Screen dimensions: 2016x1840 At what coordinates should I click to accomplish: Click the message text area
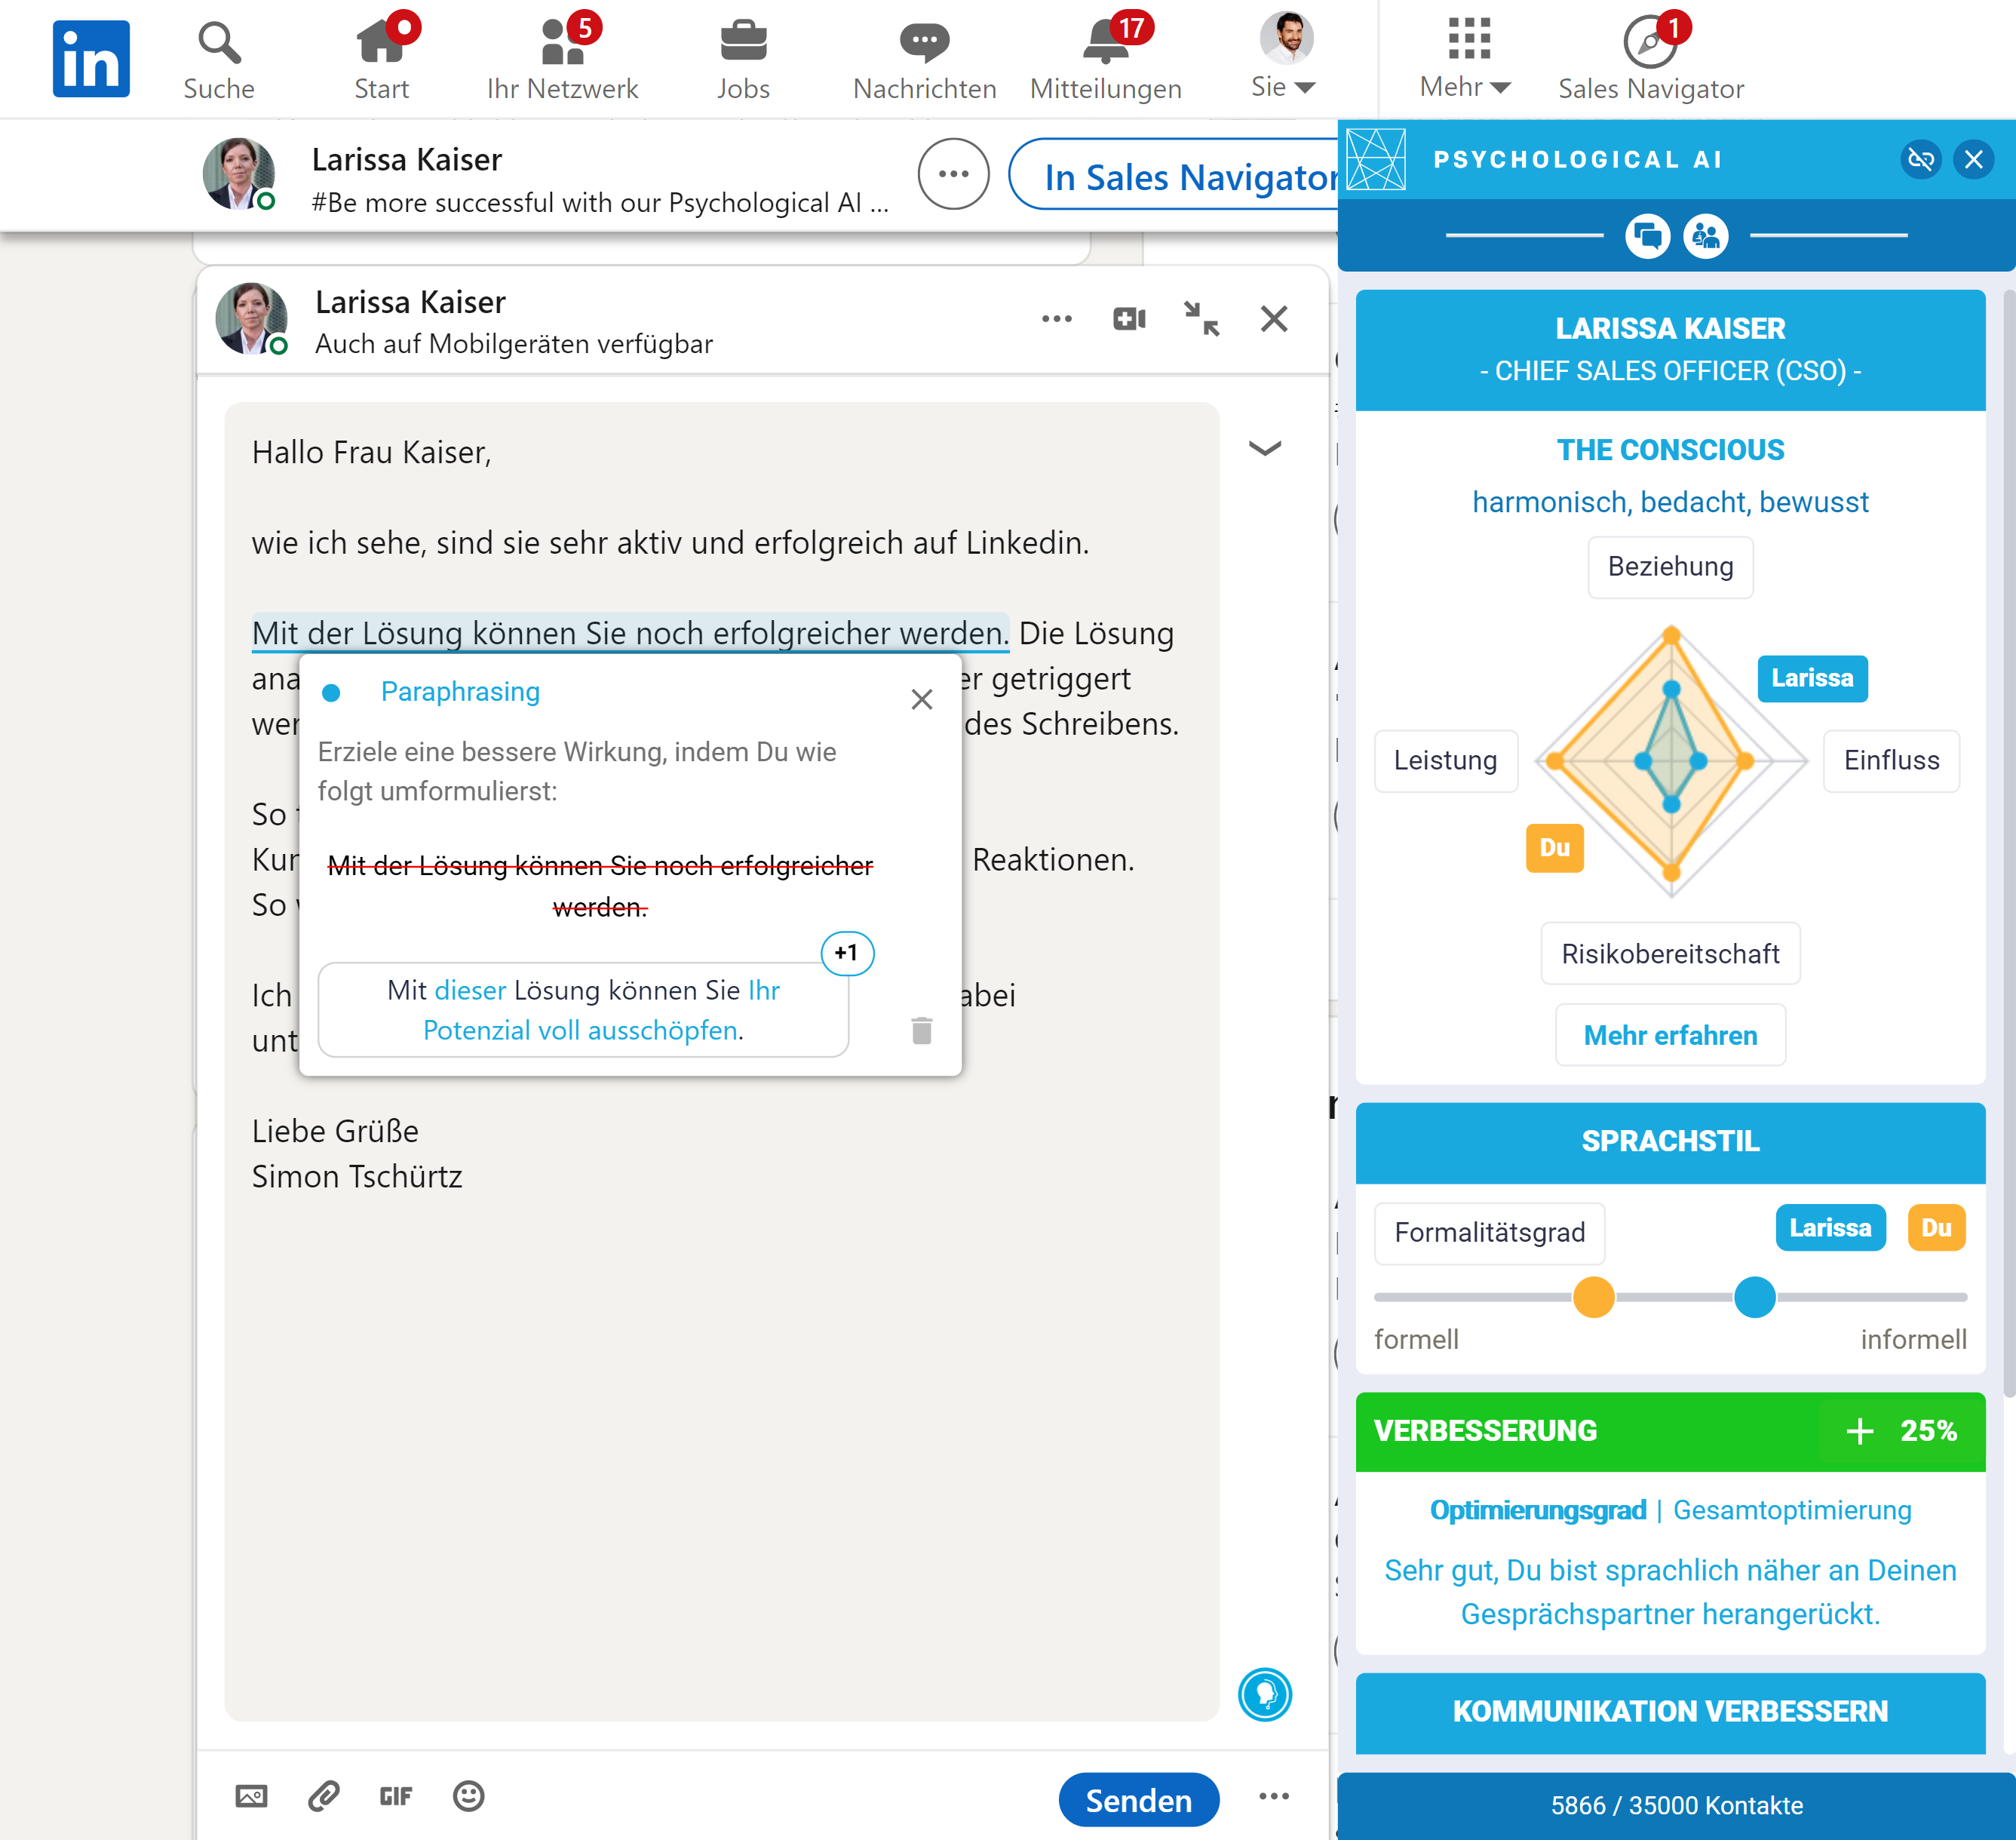click(721, 1061)
